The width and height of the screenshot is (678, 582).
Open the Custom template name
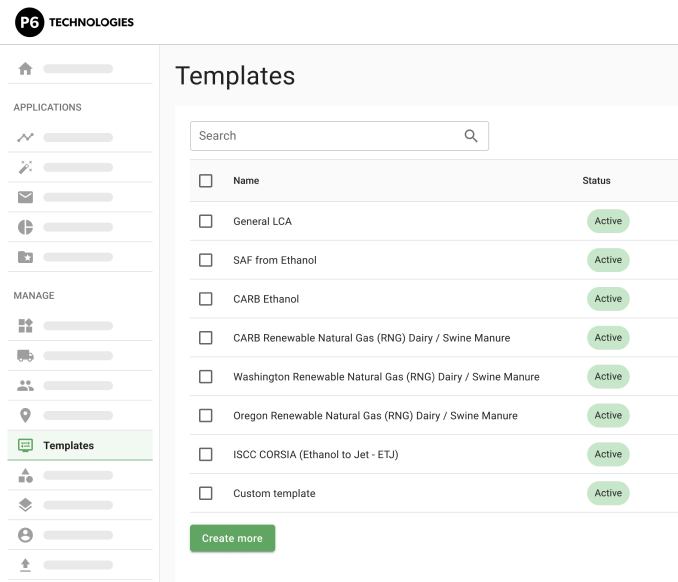[x=274, y=494]
